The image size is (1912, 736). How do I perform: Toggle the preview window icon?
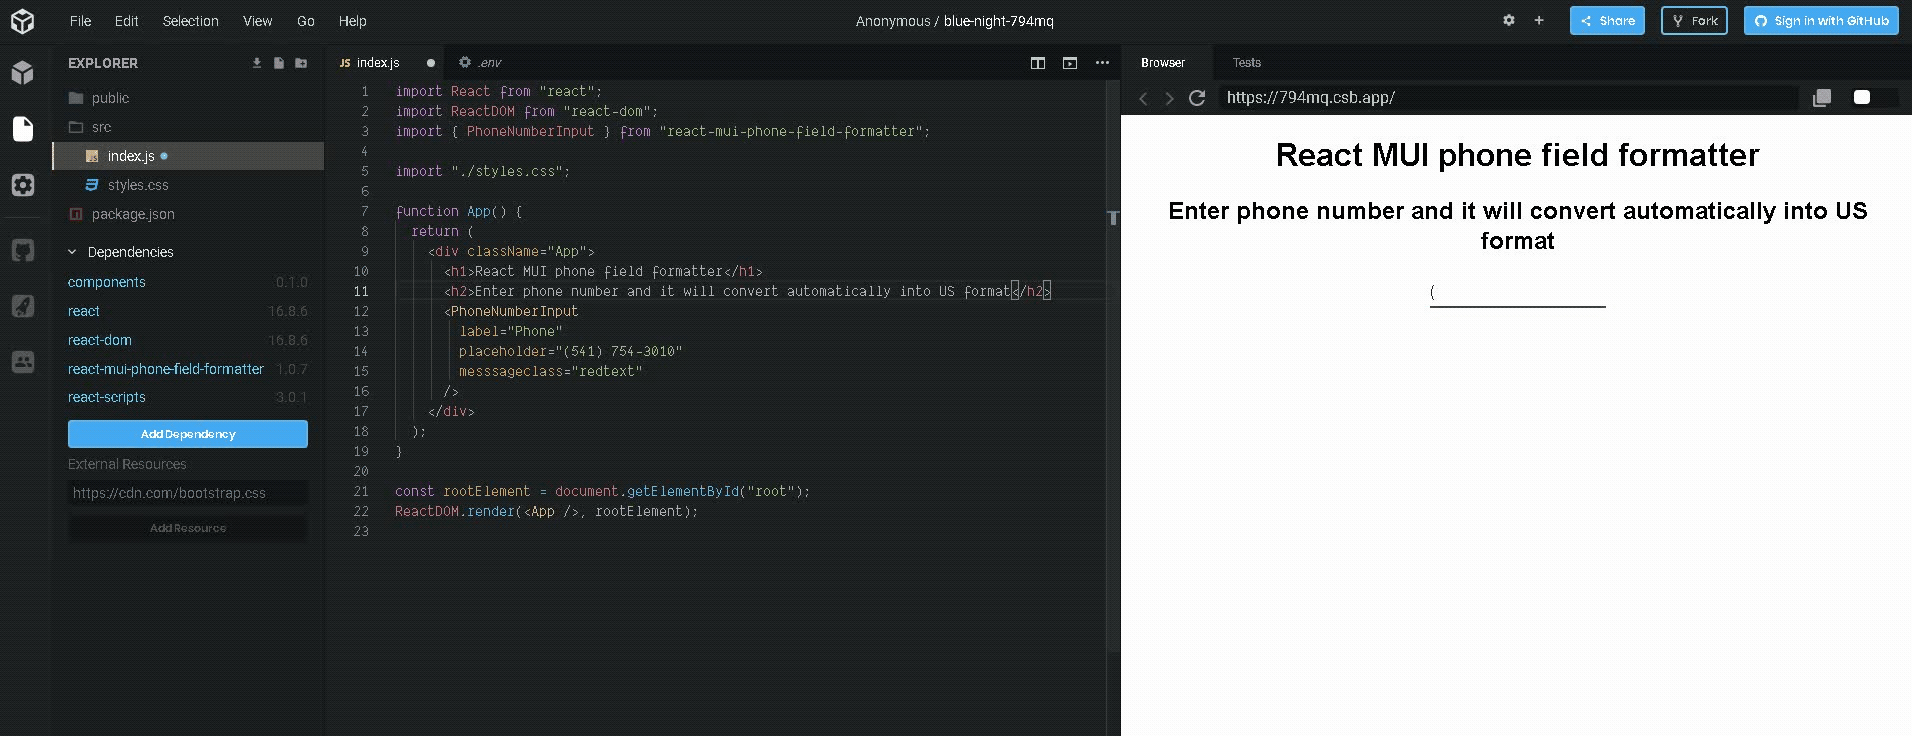coord(1070,63)
